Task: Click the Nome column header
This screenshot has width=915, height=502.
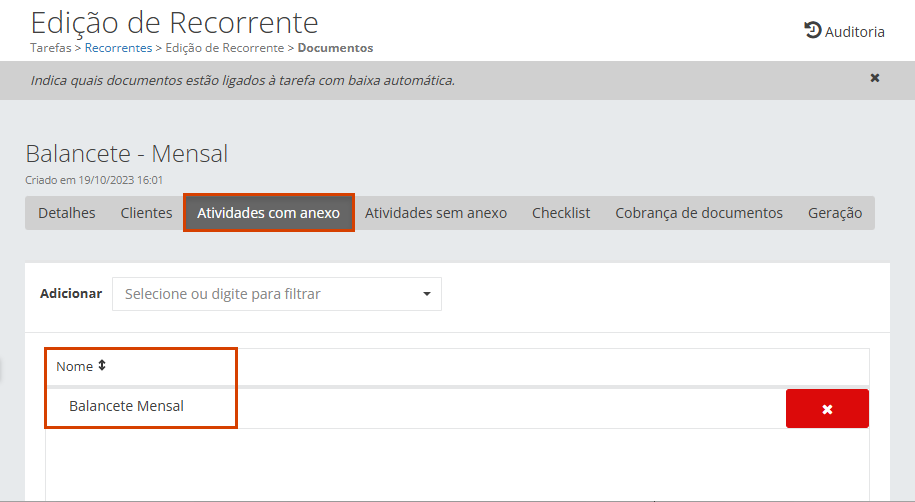Action: click(74, 367)
